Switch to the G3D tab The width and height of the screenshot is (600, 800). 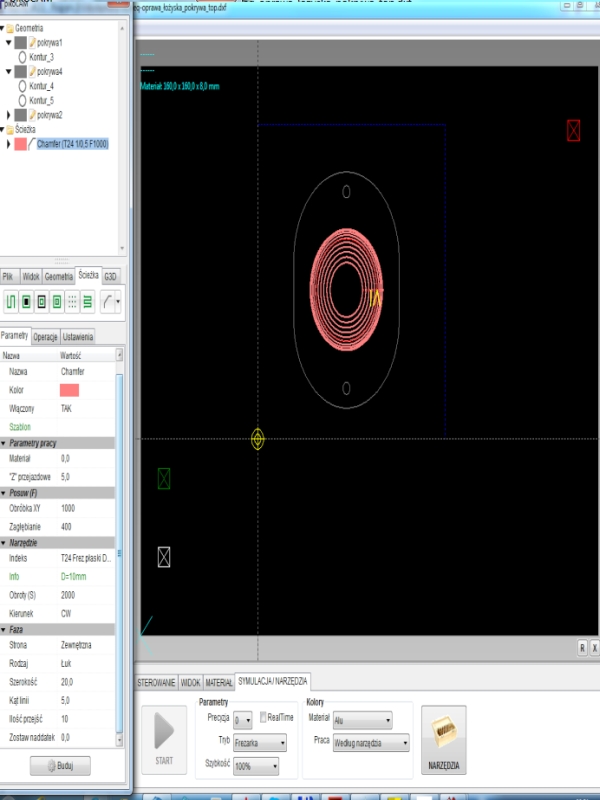tap(111, 276)
